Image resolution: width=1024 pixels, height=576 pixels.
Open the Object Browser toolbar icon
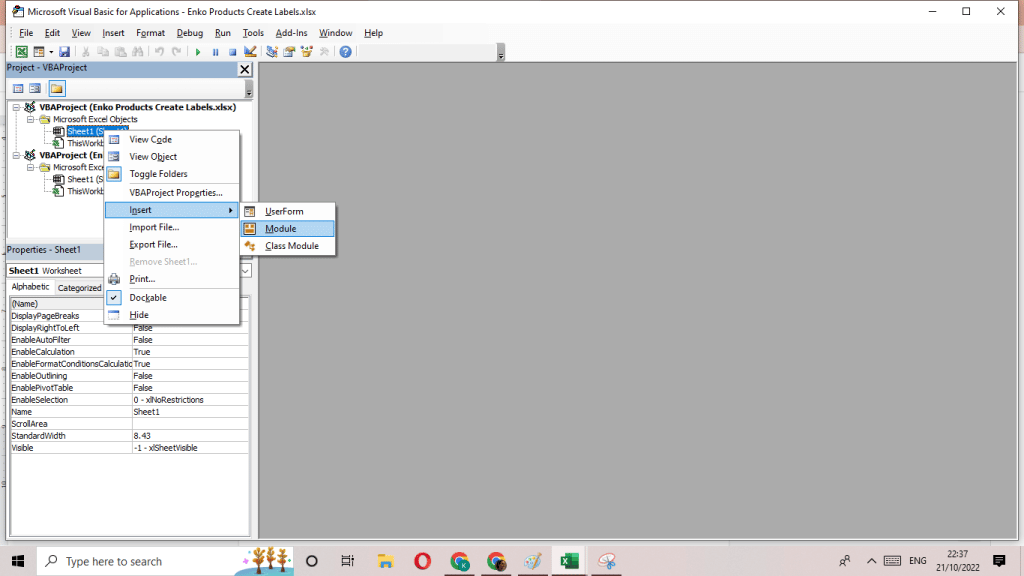click(306, 52)
